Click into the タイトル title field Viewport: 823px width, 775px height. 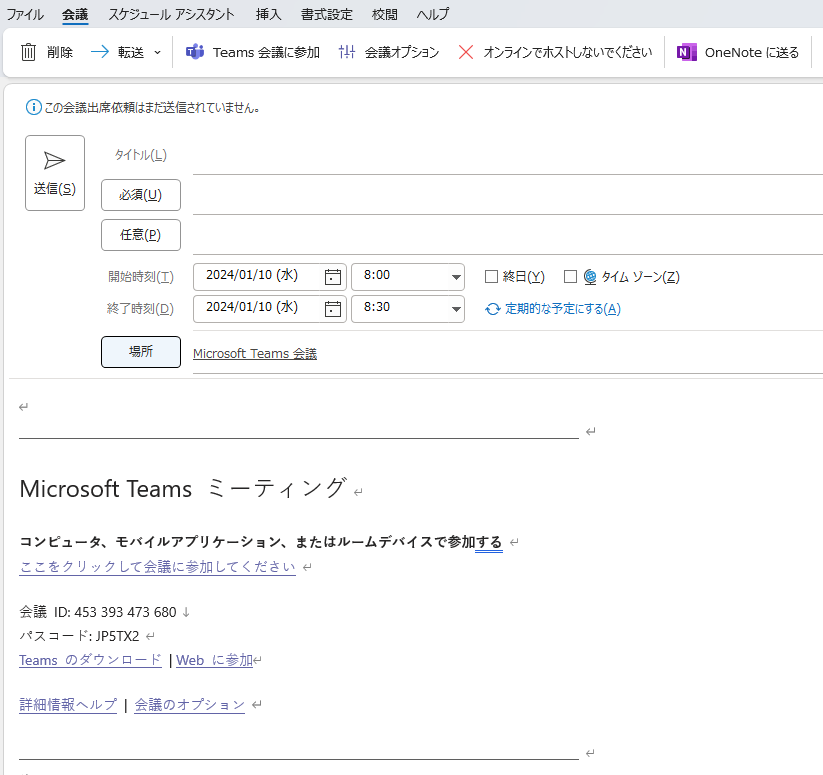click(500, 156)
